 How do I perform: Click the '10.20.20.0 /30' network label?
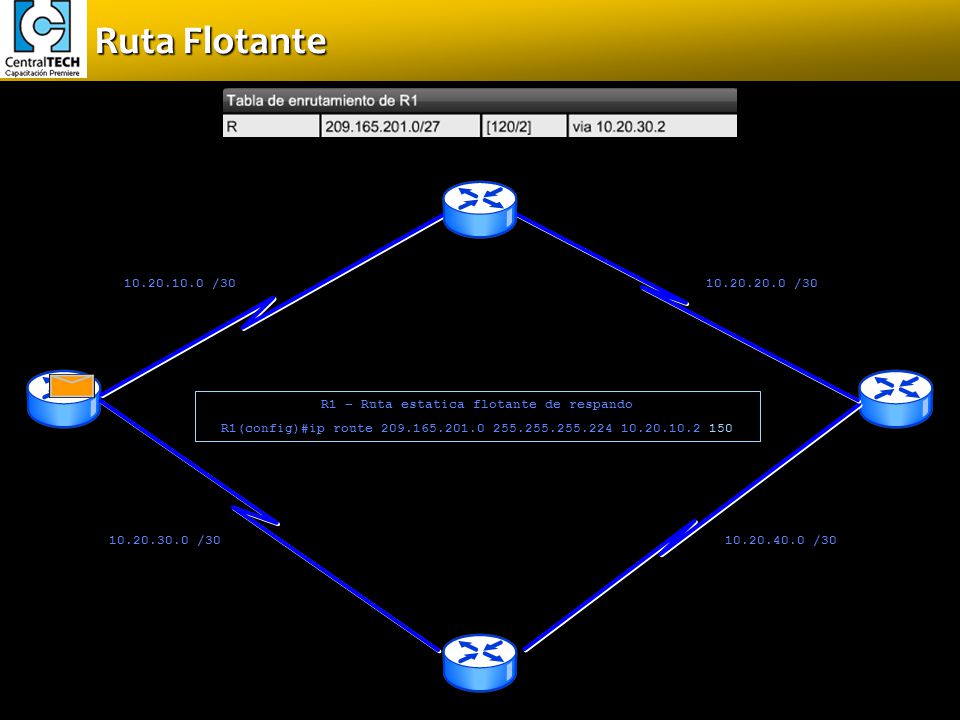click(x=761, y=283)
